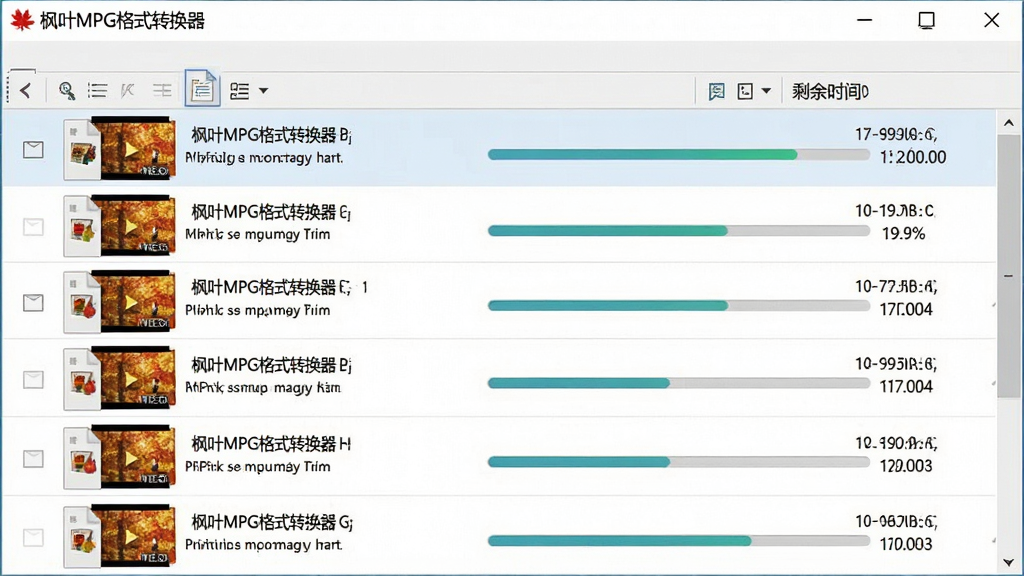Close the 枫叶MPG格式转换器 window

(x=991, y=20)
